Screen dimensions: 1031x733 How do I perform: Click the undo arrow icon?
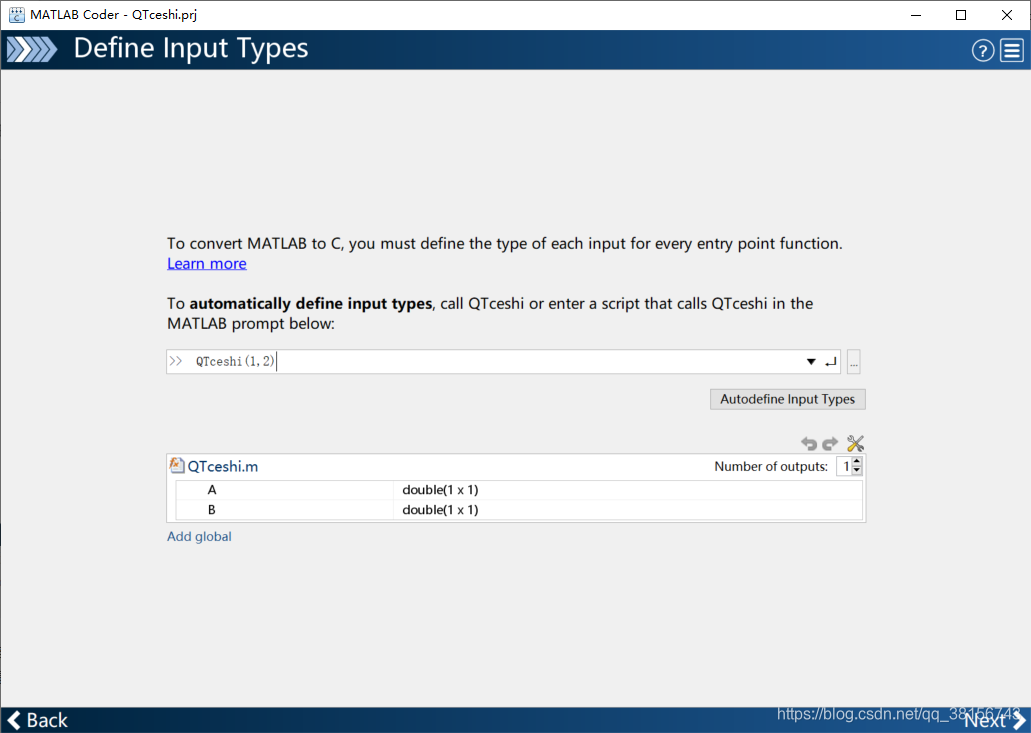point(809,444)
